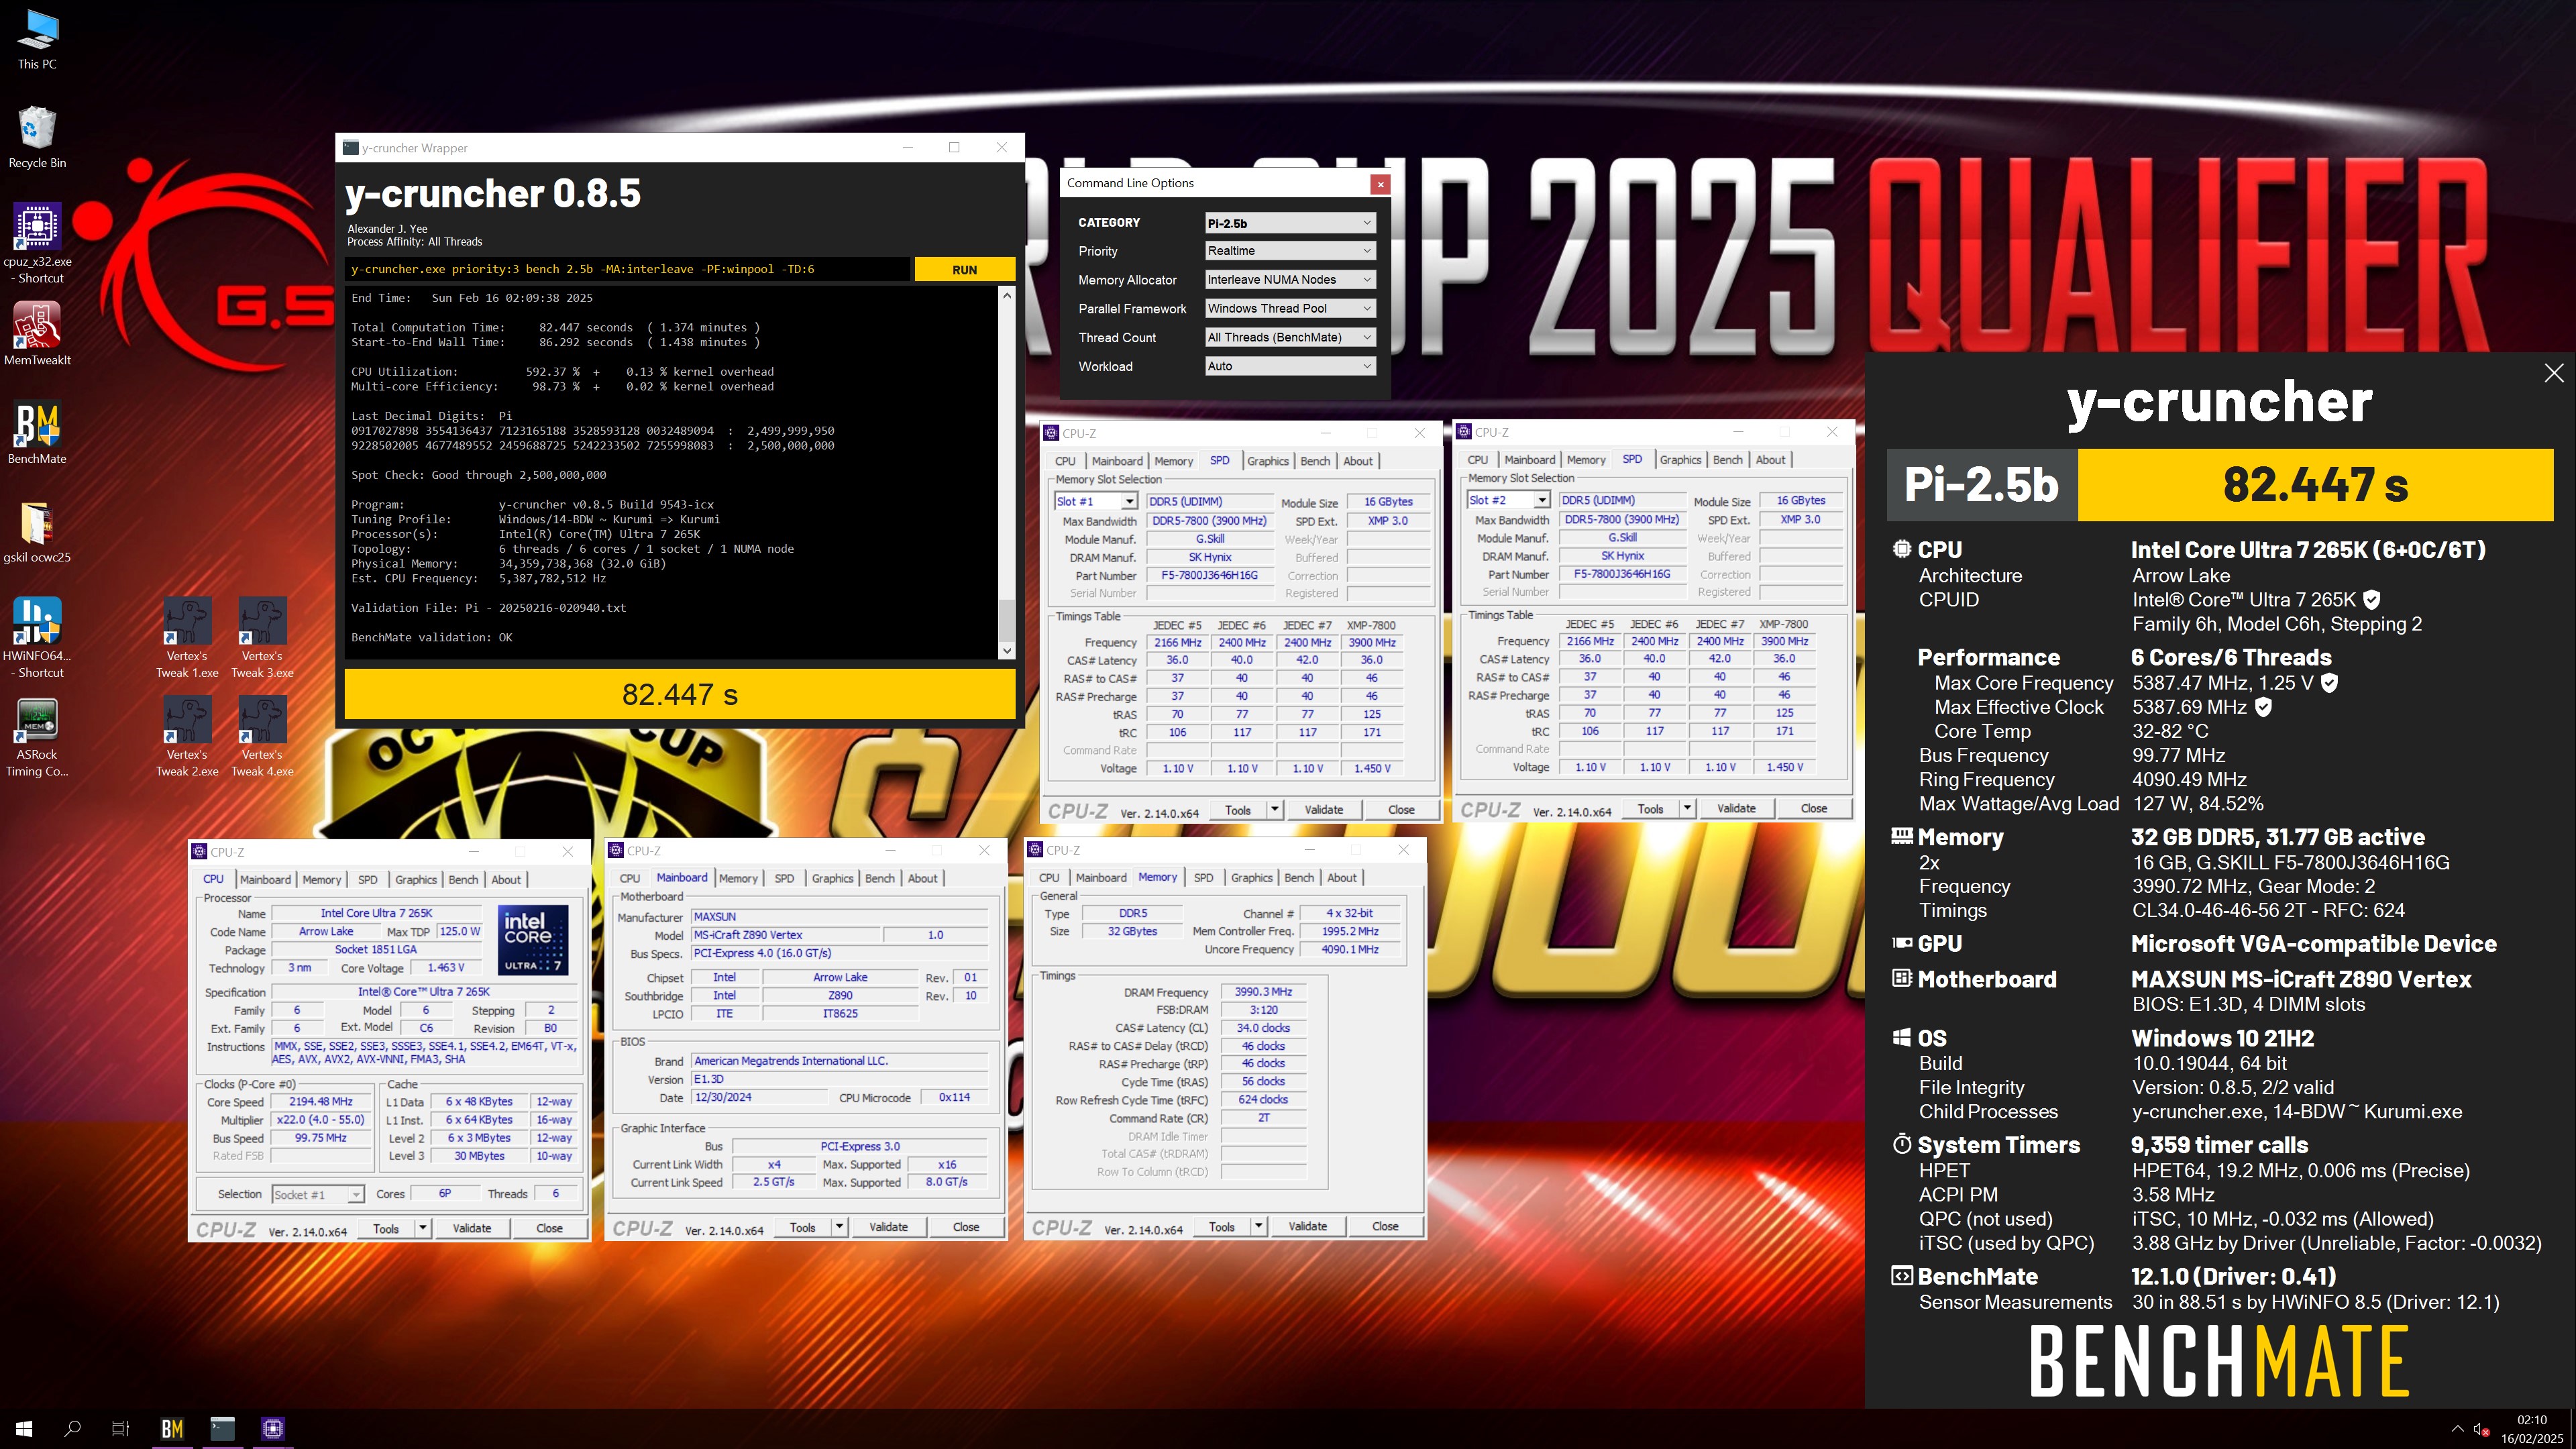Select Mainboard tab in CPU window
The width and height of the screenshot is (2576, 1449).
click(265, 880)
